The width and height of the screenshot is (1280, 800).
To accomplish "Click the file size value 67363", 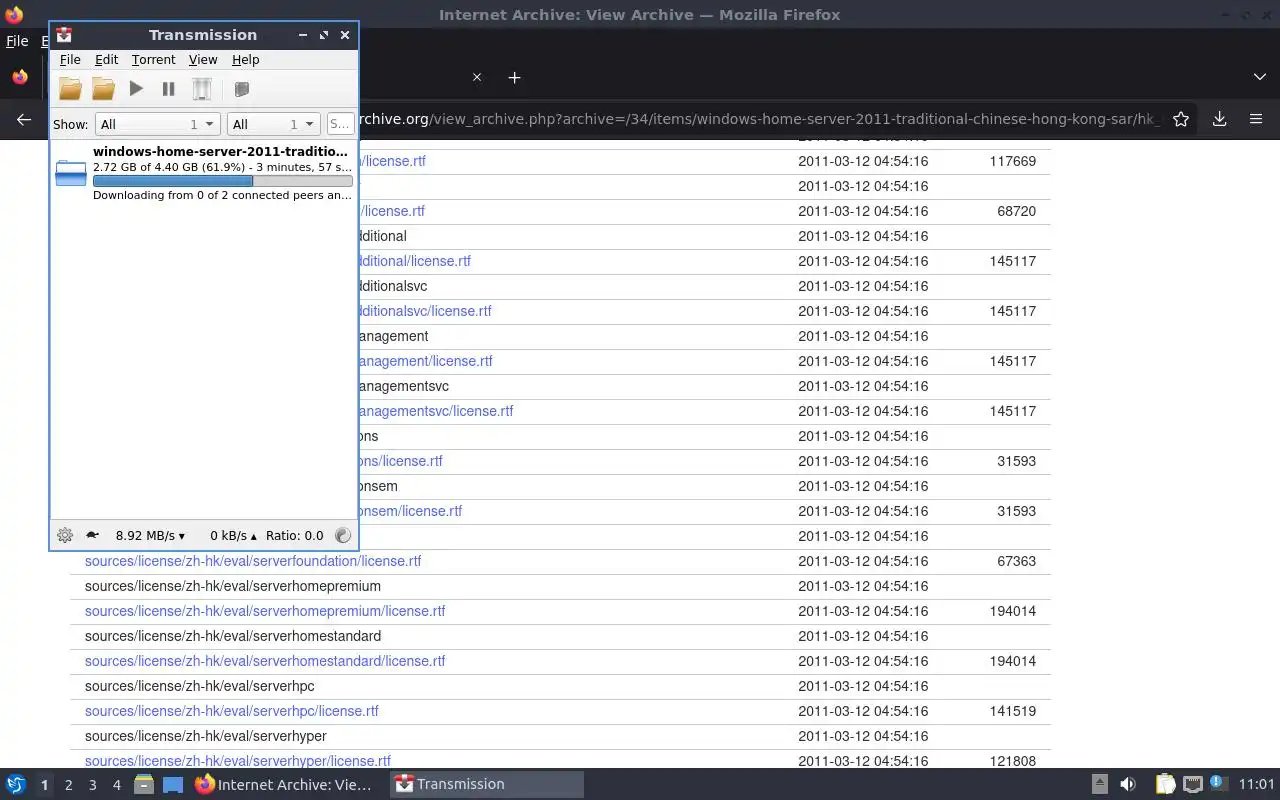I will coord(1016,561).
